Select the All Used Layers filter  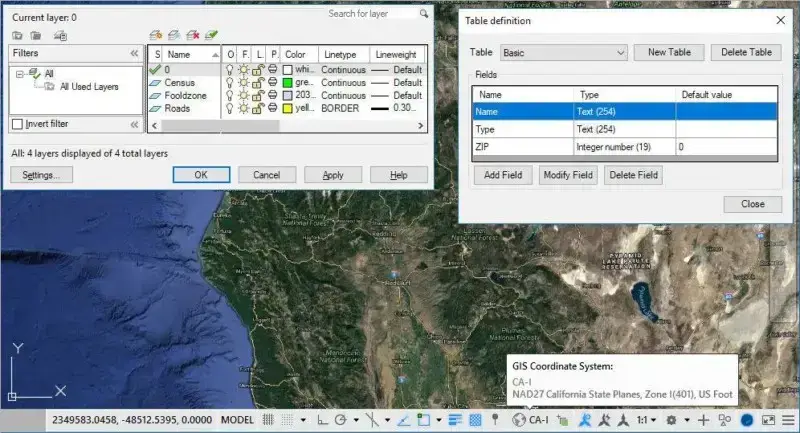(x=88, y=87)
